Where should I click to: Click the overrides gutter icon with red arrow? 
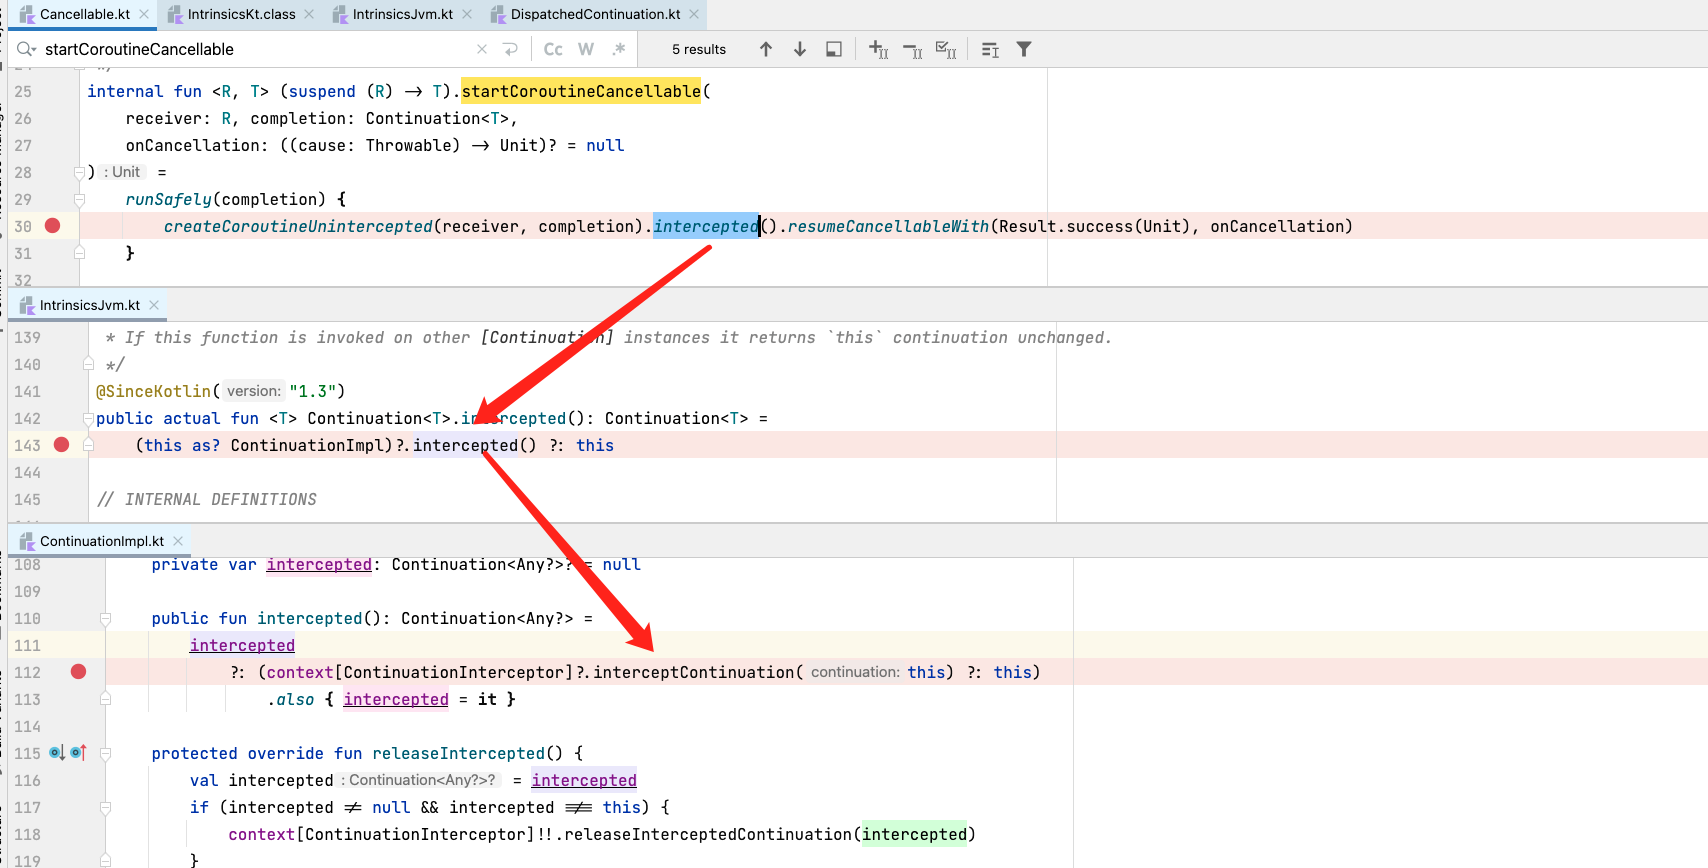(x=79, y=753)
